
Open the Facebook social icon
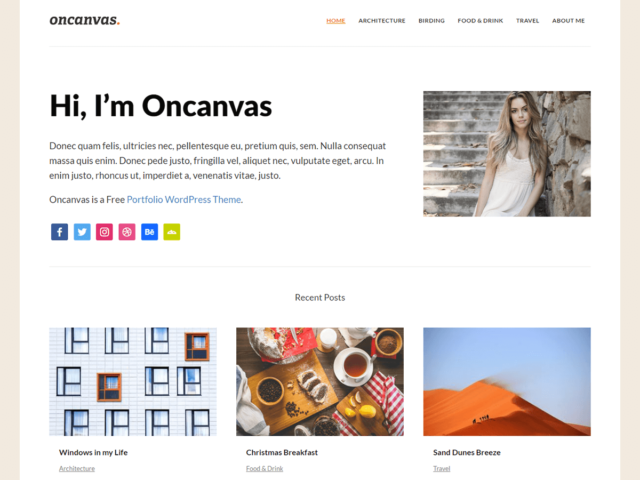(x=60, y=232)
